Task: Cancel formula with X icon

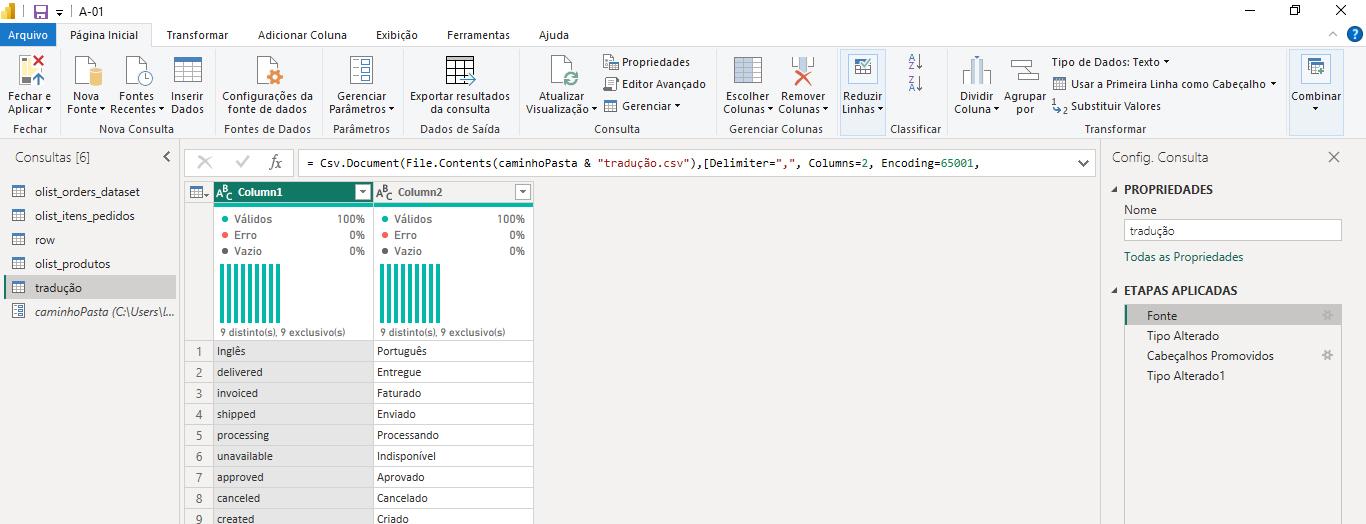Action: coord(205,162)
